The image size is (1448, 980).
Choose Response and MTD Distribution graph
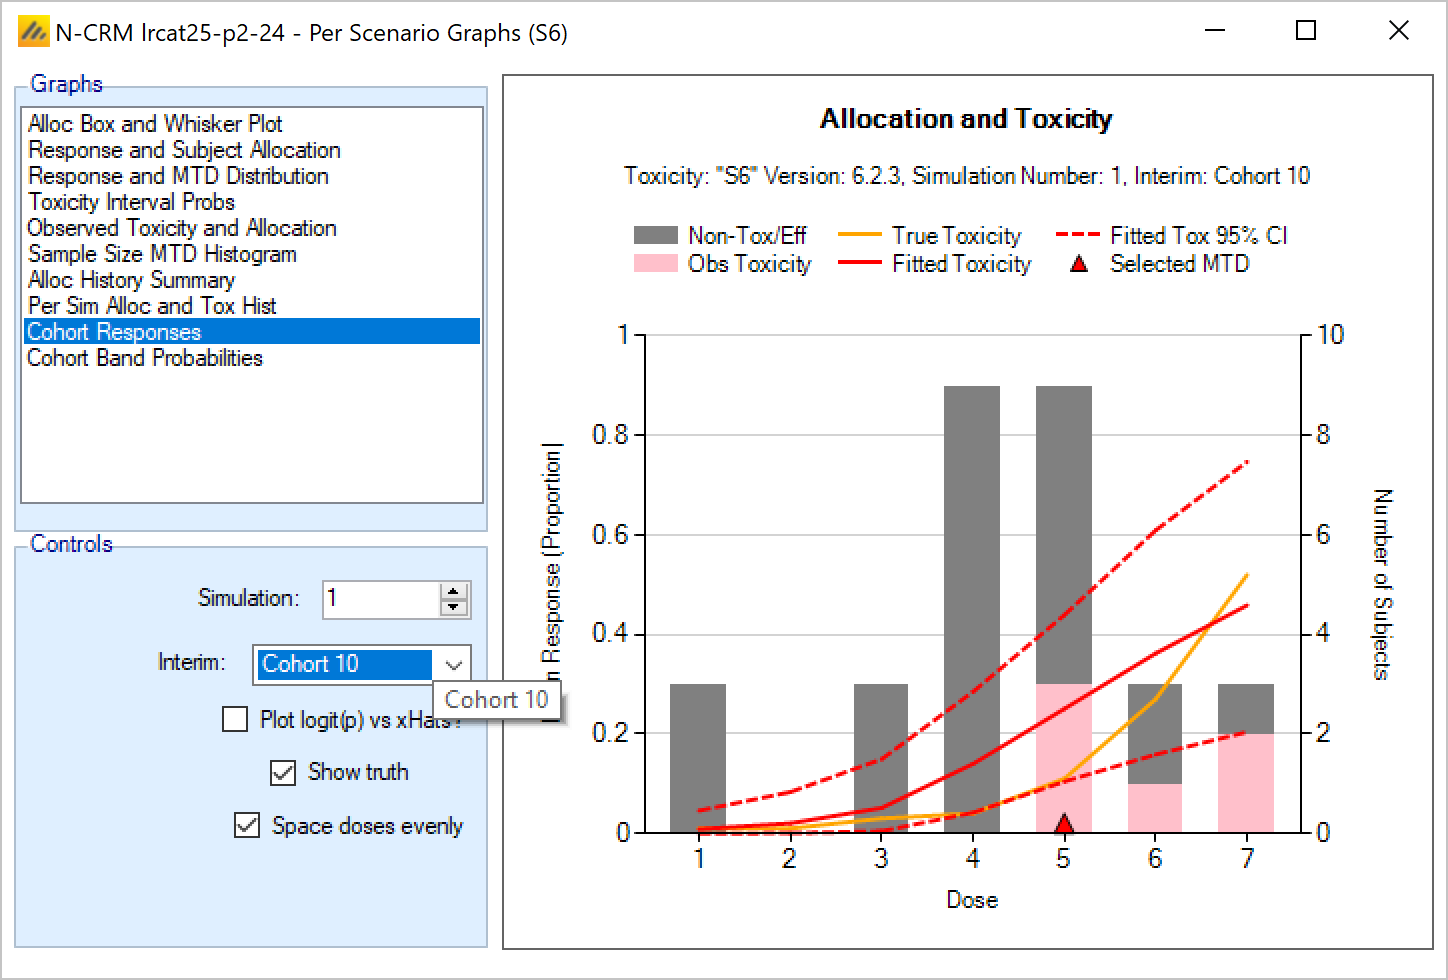[178, 176]
